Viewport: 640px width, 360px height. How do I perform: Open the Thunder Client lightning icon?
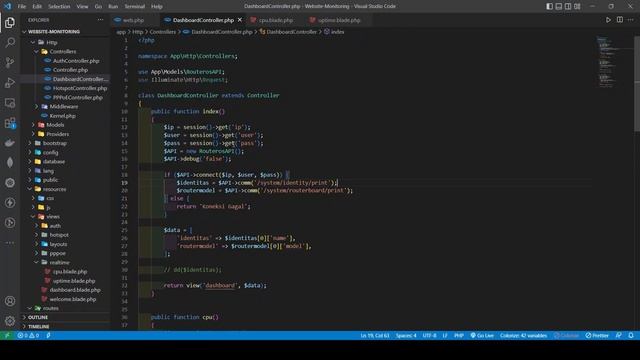click(10, 202)
